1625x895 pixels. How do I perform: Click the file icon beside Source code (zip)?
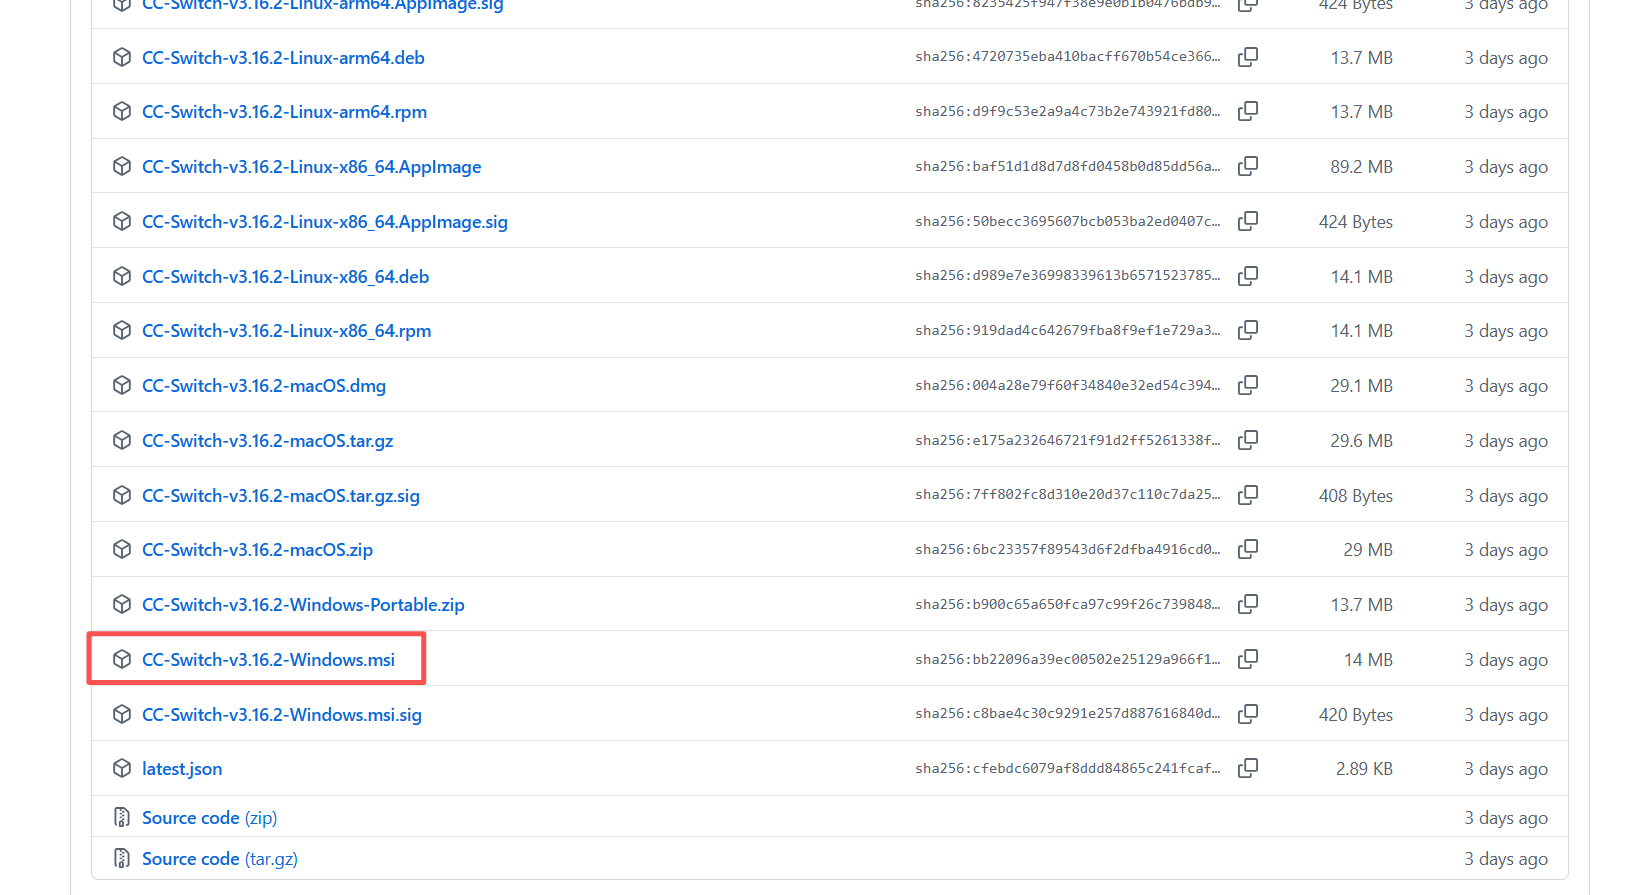click(122, 818)
